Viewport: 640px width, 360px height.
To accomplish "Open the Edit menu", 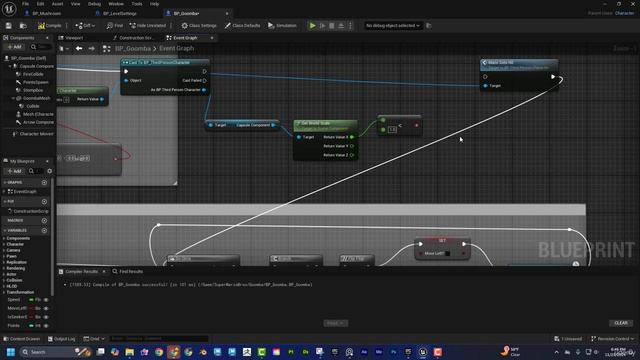I will (40, 4).
